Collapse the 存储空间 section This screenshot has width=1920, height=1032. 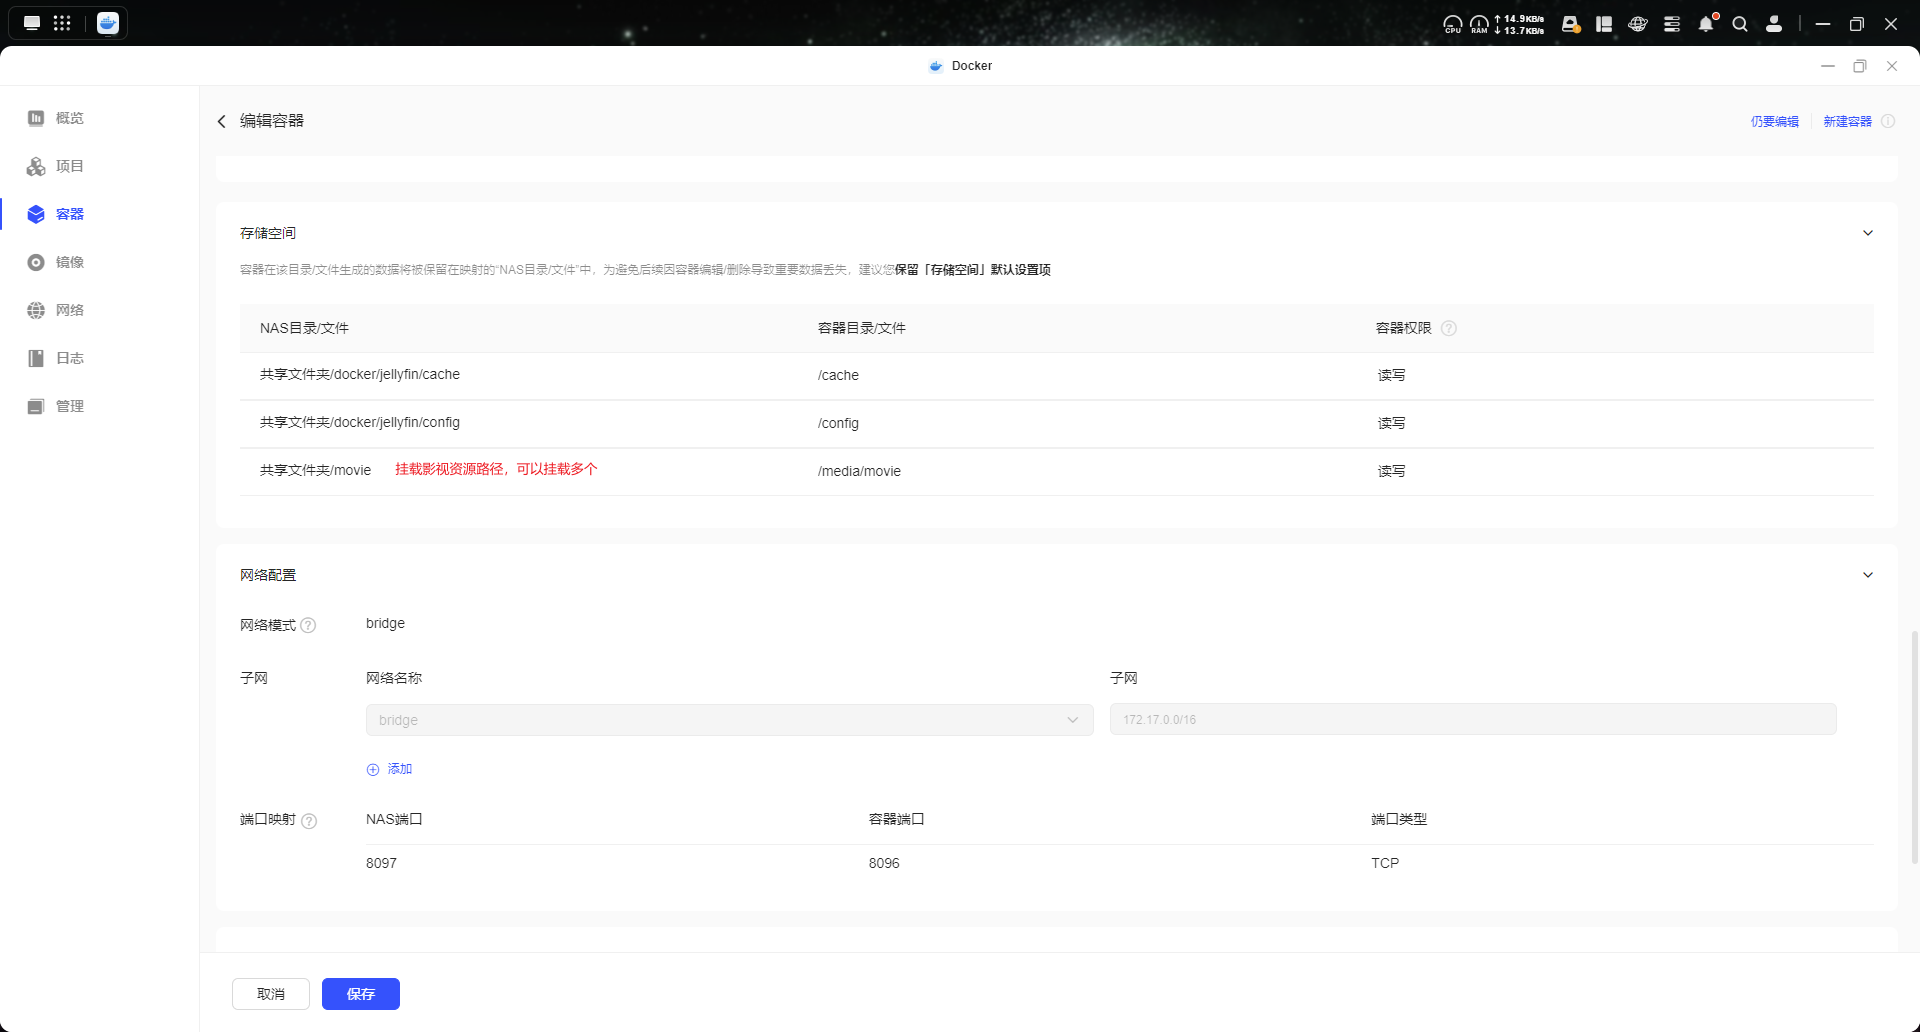pos(1867,233)
